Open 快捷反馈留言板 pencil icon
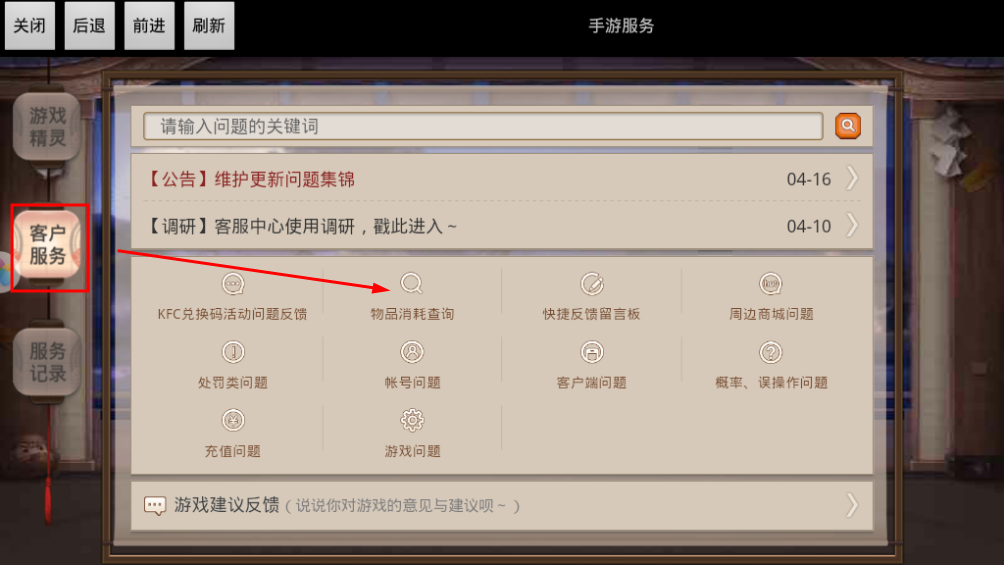Screen dimensions: 1004x565 pyautogui.click(x=592, y=283)
